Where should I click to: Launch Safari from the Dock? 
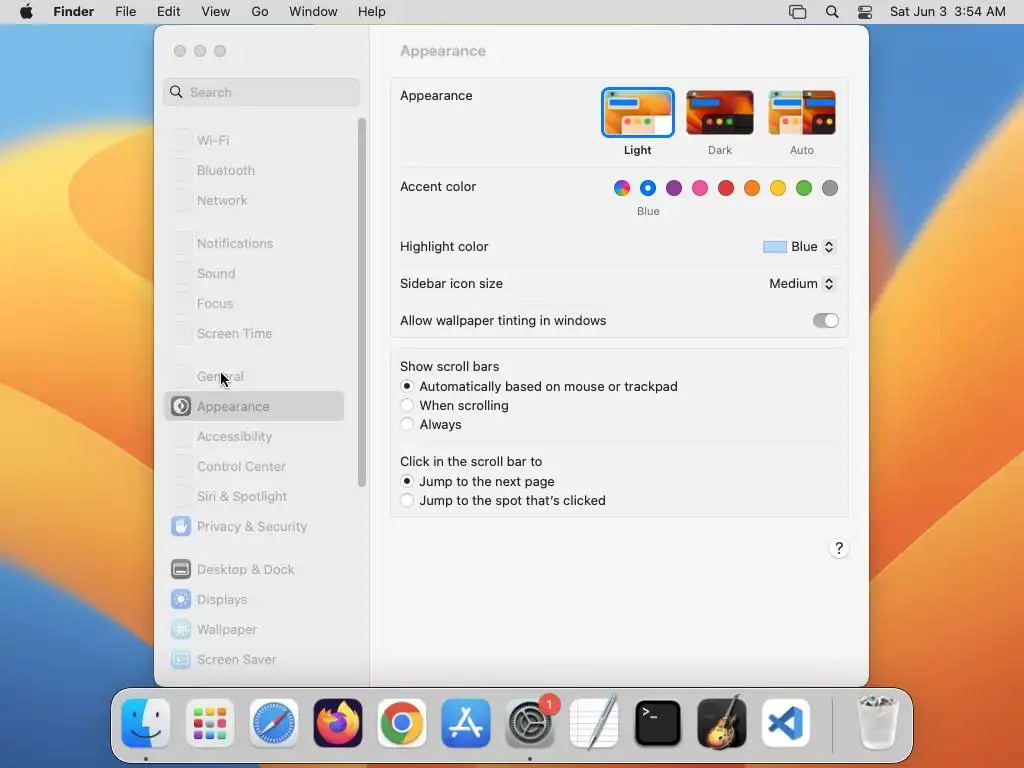click(274, 723)
